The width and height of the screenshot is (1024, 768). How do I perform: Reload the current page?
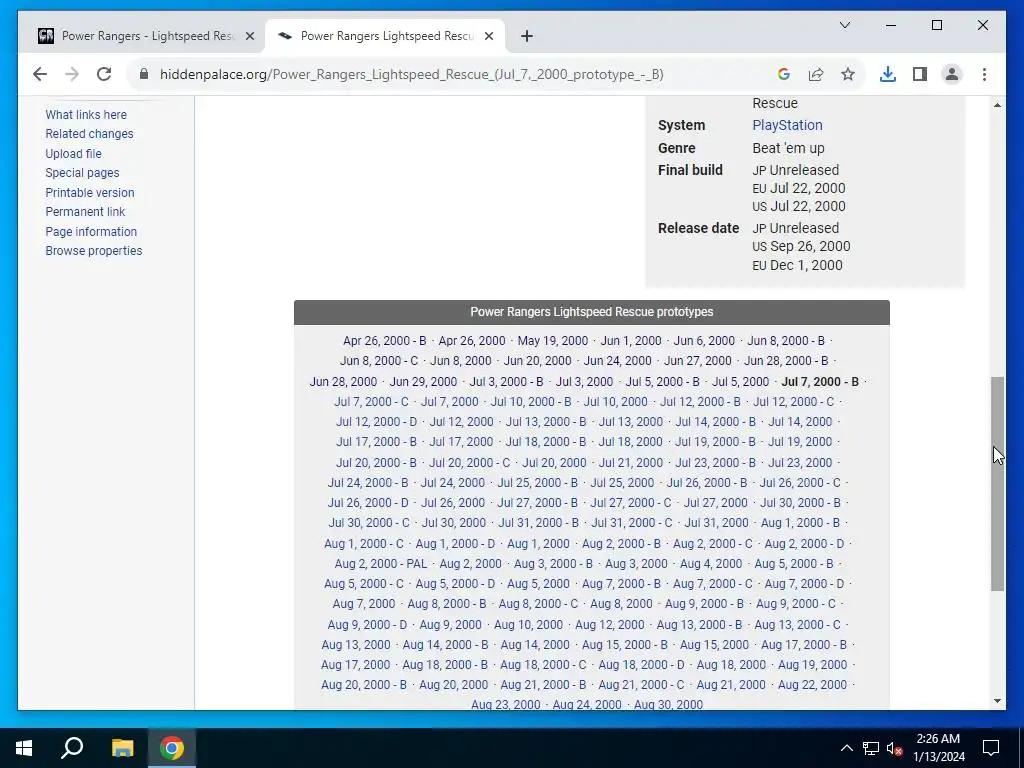tap(104, 74)
